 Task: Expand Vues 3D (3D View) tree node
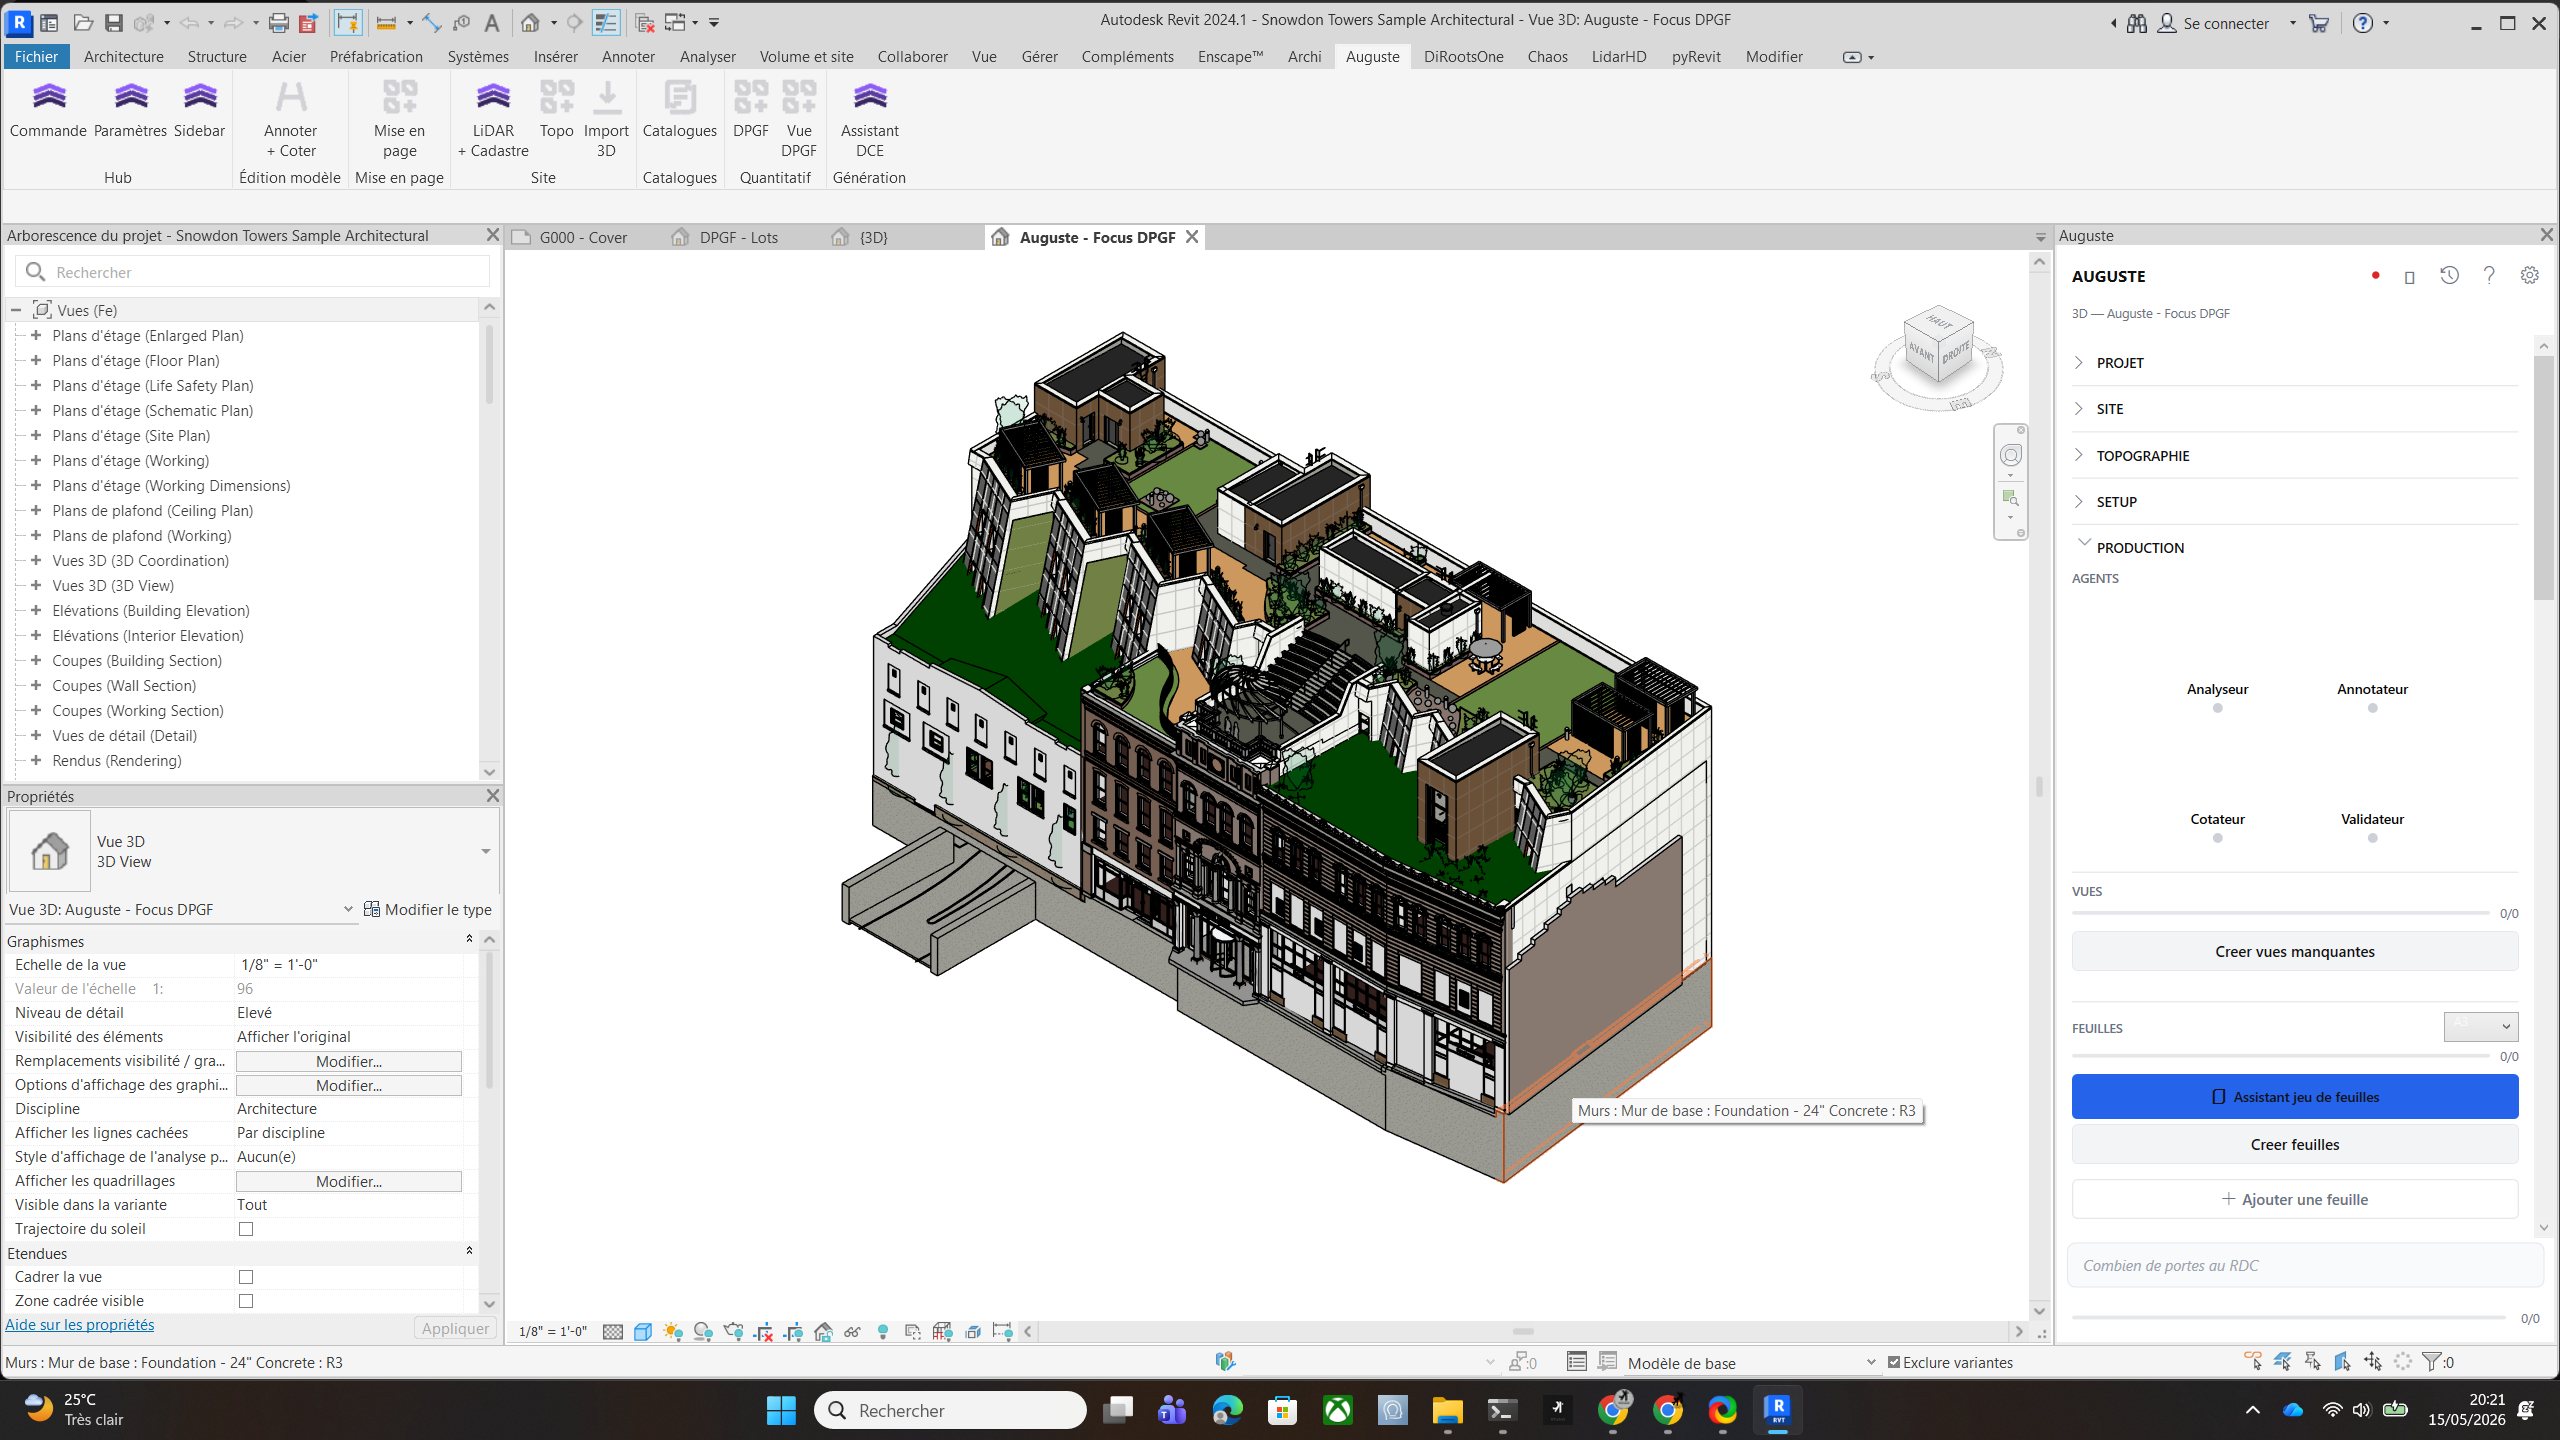[36, 585]
